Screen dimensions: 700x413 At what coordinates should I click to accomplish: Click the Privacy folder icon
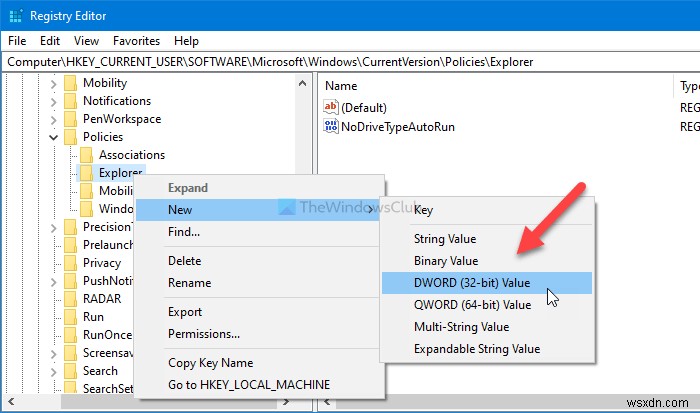[x=71, y=263]
